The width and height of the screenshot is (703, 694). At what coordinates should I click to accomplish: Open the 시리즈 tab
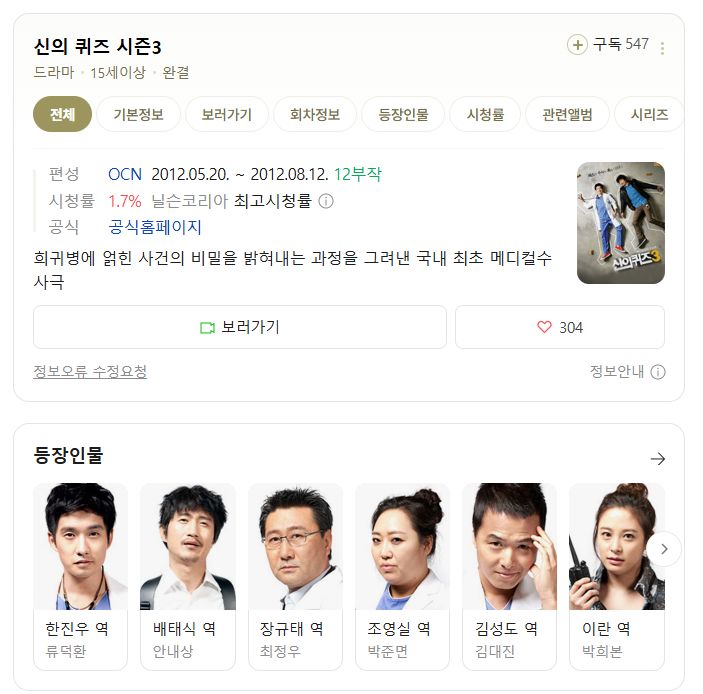[649, 114]
